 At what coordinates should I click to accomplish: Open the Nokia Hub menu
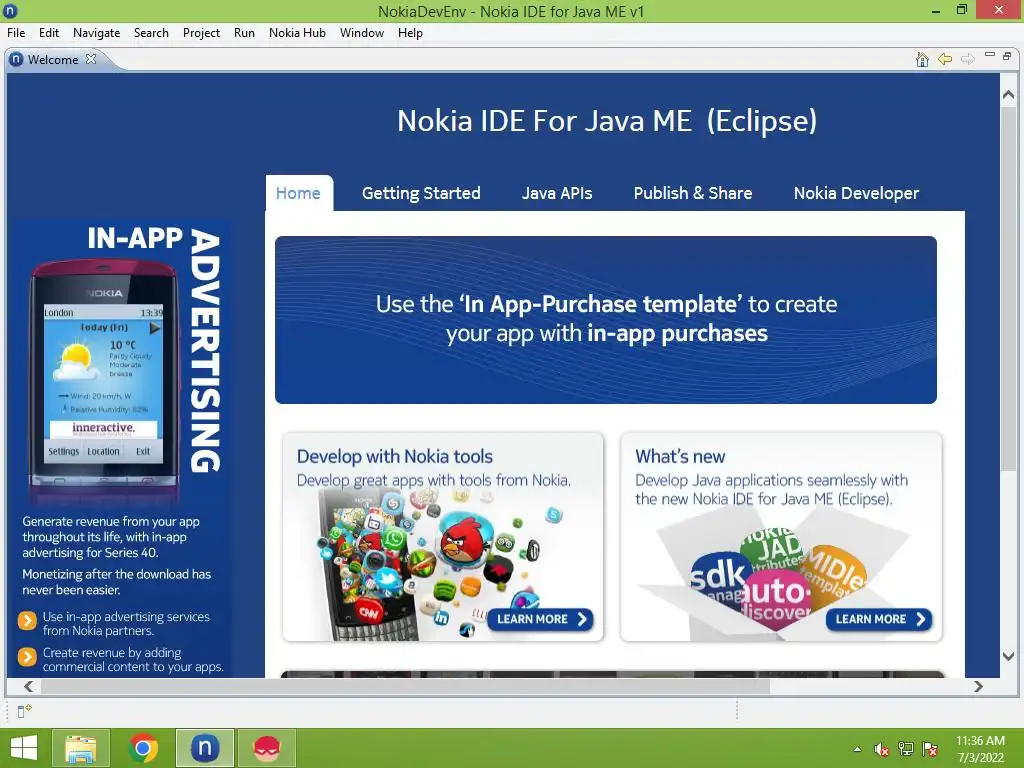click(x=297, y=33)
